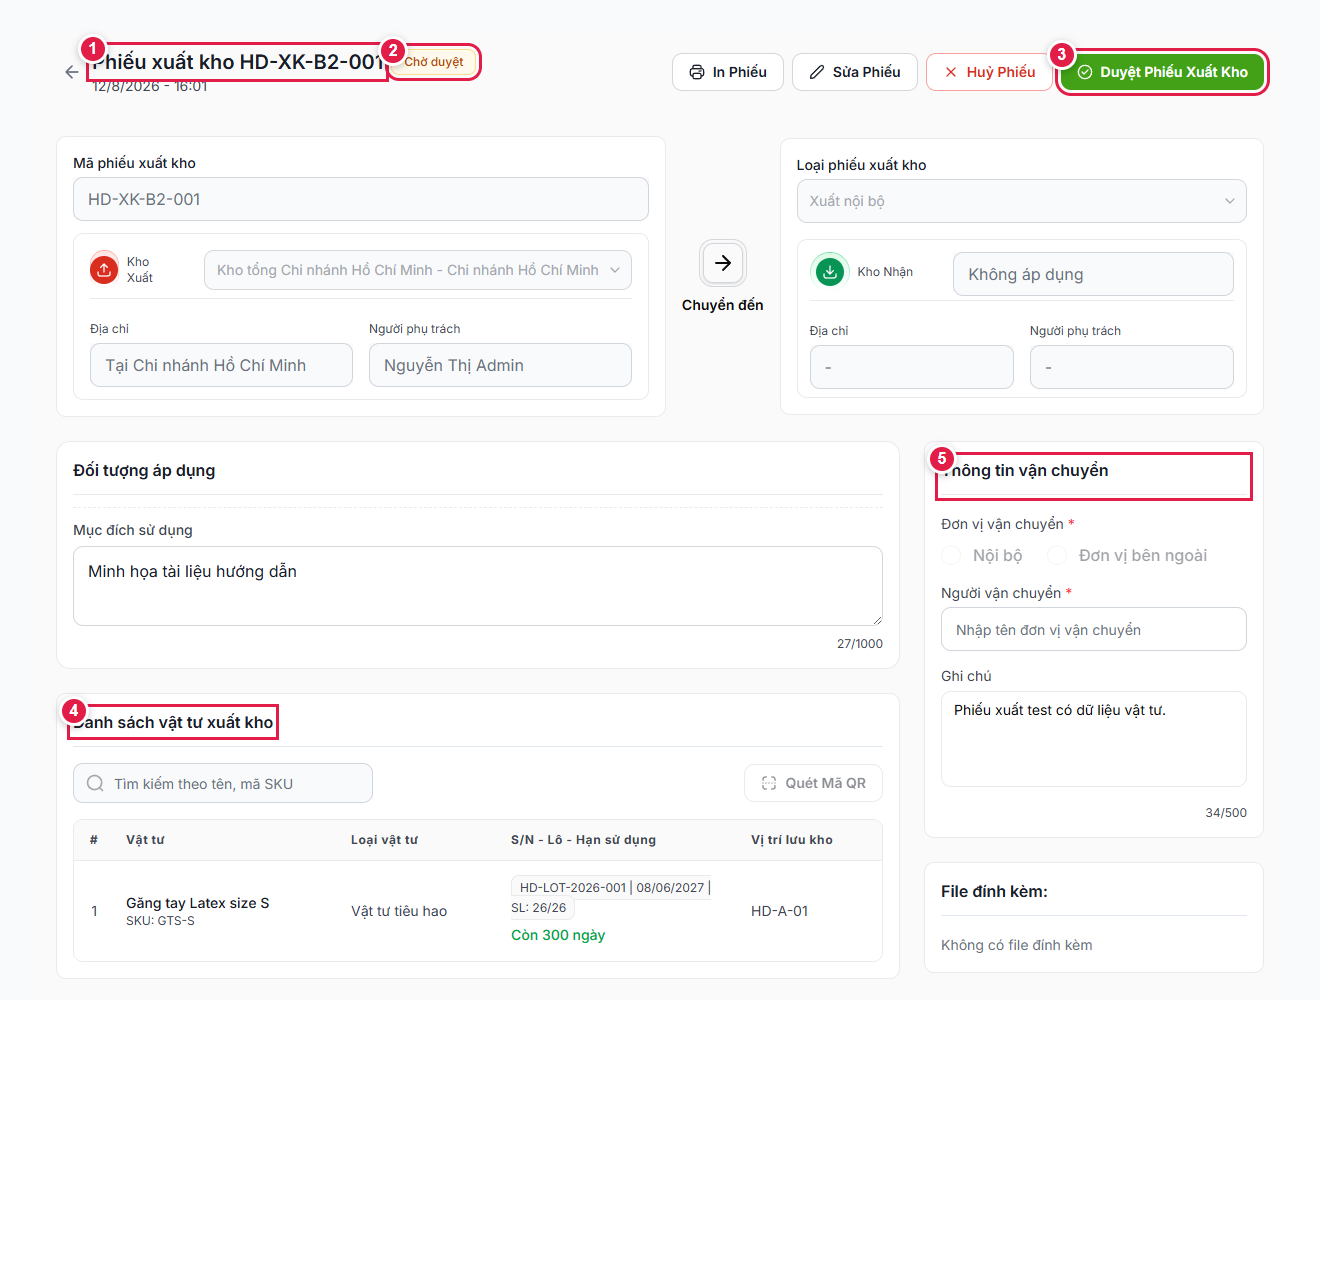Click the Mục đích sử dụng text area
The image size is (1320, 1269).
[x=477, y=586]
